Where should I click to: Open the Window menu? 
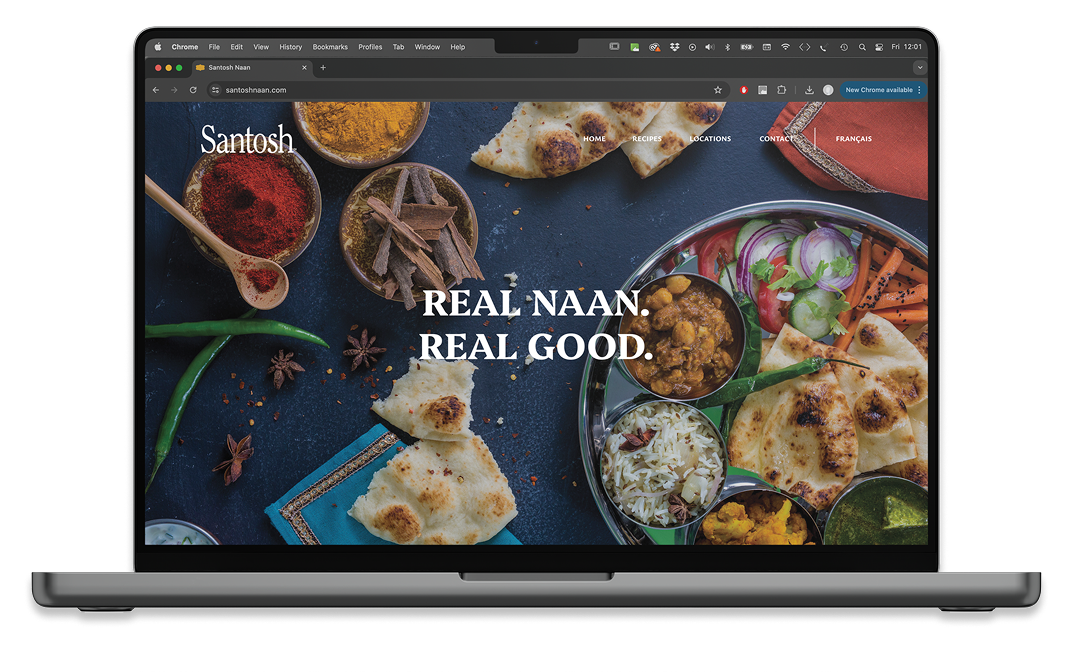[427, 47]
